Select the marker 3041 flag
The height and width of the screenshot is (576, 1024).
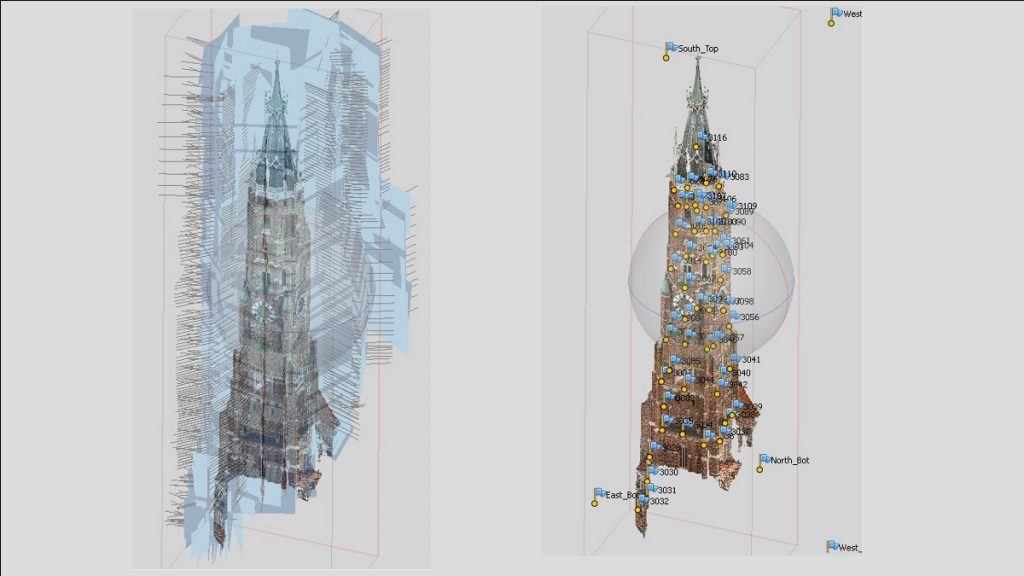pos(736,359)
